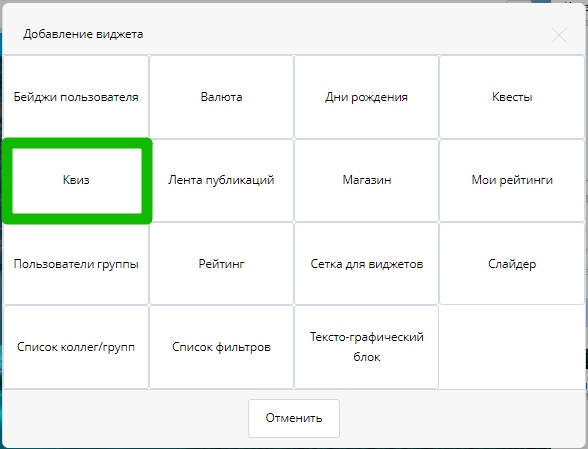Select the Мои рейтинги widget
Viewport: 588px width, 449px height.
512,180
